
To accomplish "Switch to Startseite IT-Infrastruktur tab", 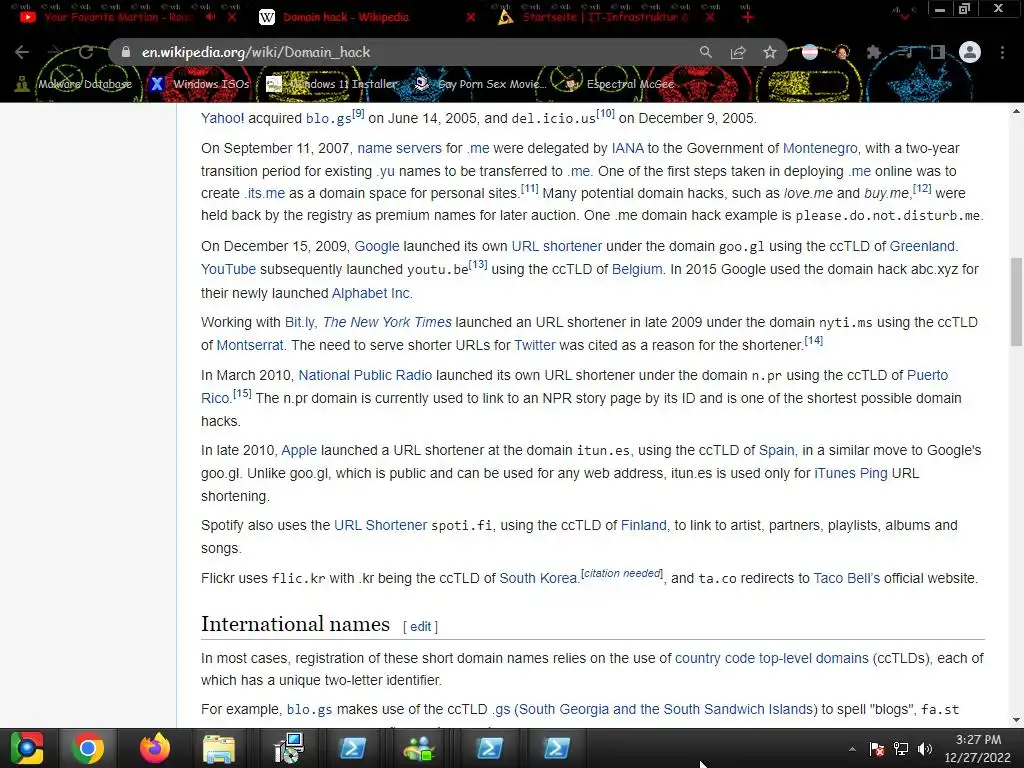I will tap(605, 17).
